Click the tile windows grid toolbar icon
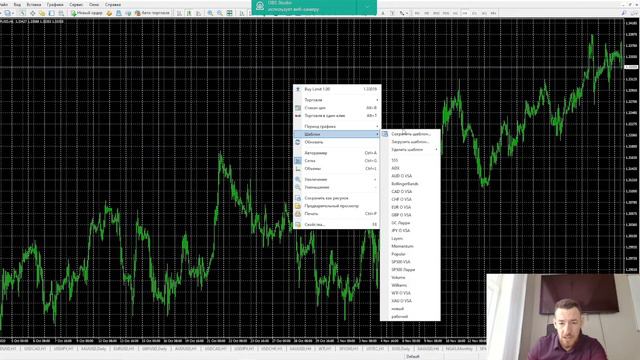The height and width of the screenshot is (360, 640). 230,13
